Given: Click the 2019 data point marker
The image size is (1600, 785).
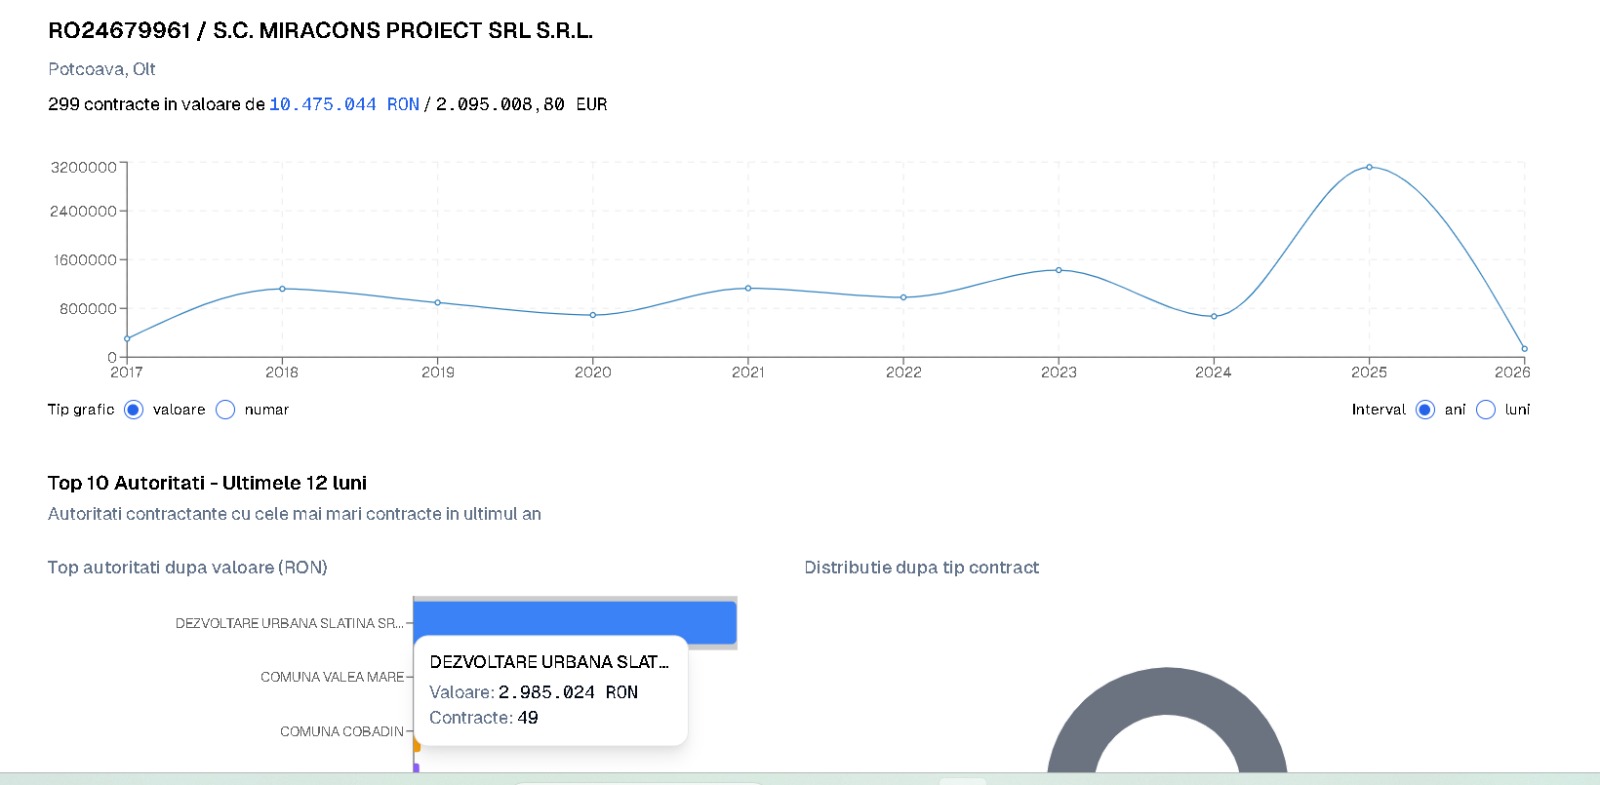Looking at the screenshot, I should click(x=438, y=303).
